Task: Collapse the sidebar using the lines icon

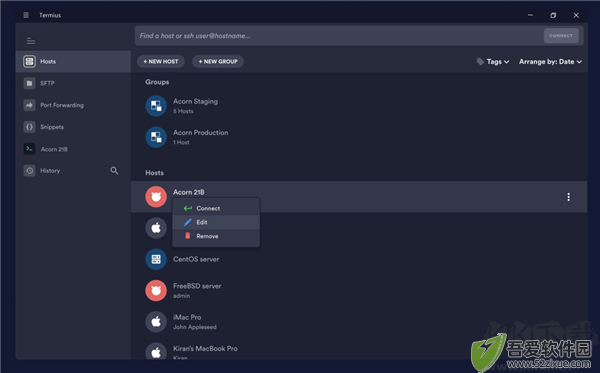Action: [x=31, y=41]
